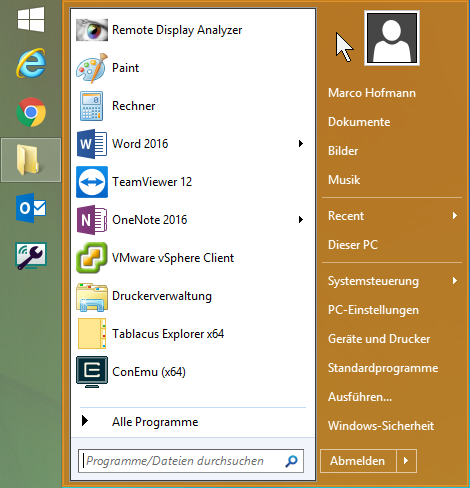Select Geräte und Drucker
The width and height of the screenshot is (470, 488).
[x=379, y=339]
